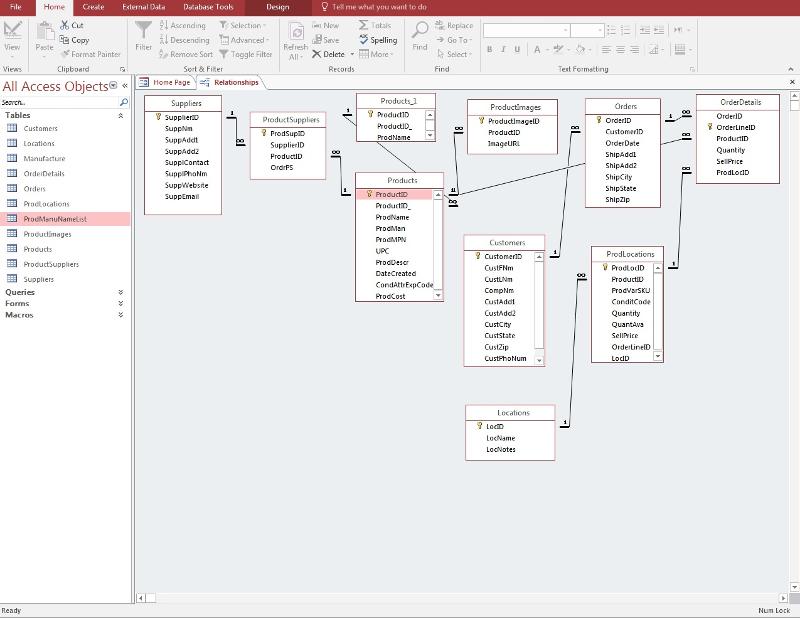Click the Spelling check icon
This screenshot has height=618, width=800.
363,40
